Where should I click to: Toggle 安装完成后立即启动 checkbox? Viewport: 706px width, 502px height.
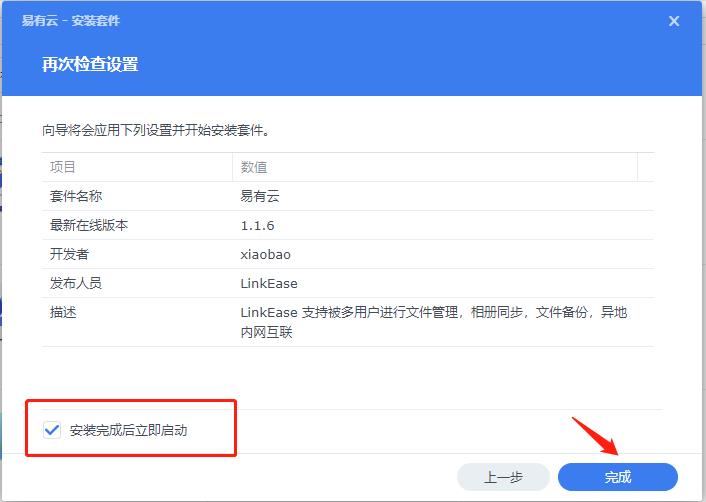(x=52, y=430)
